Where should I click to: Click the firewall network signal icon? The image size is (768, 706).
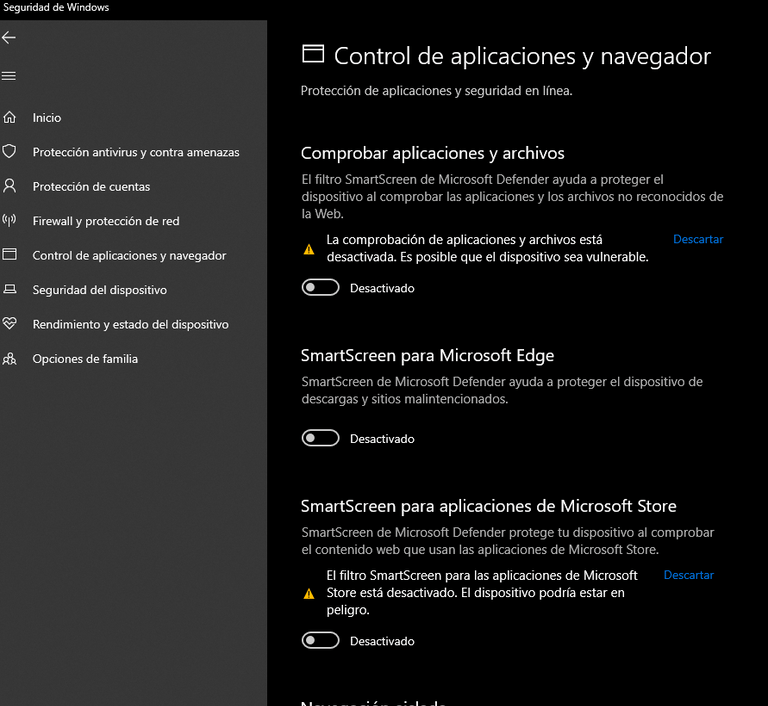coord(10,221)
